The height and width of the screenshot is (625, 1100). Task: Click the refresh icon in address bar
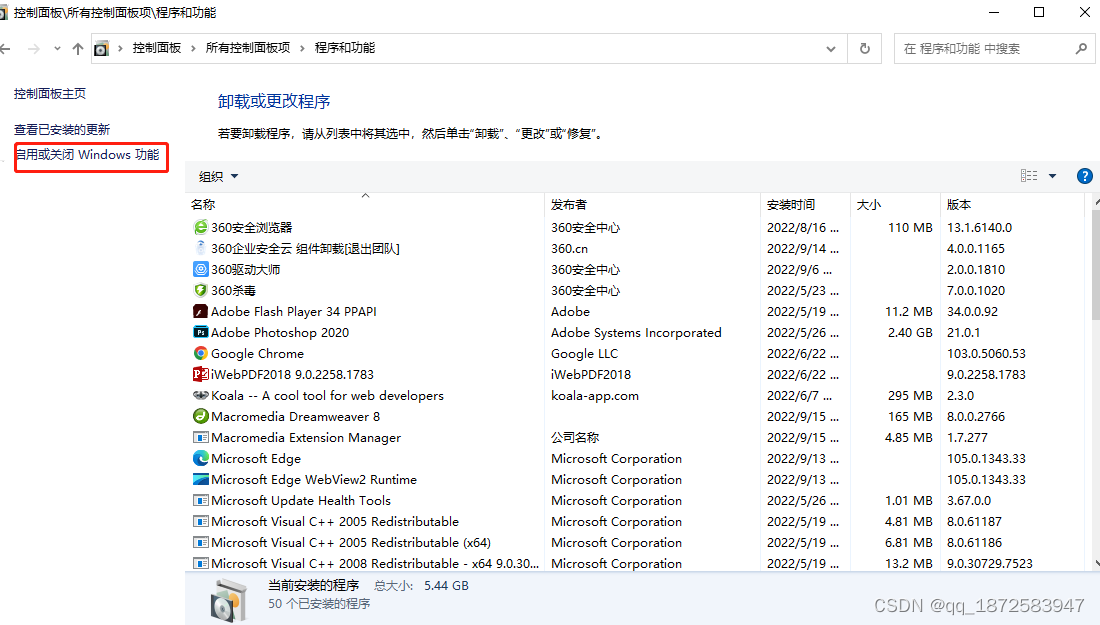863,47
